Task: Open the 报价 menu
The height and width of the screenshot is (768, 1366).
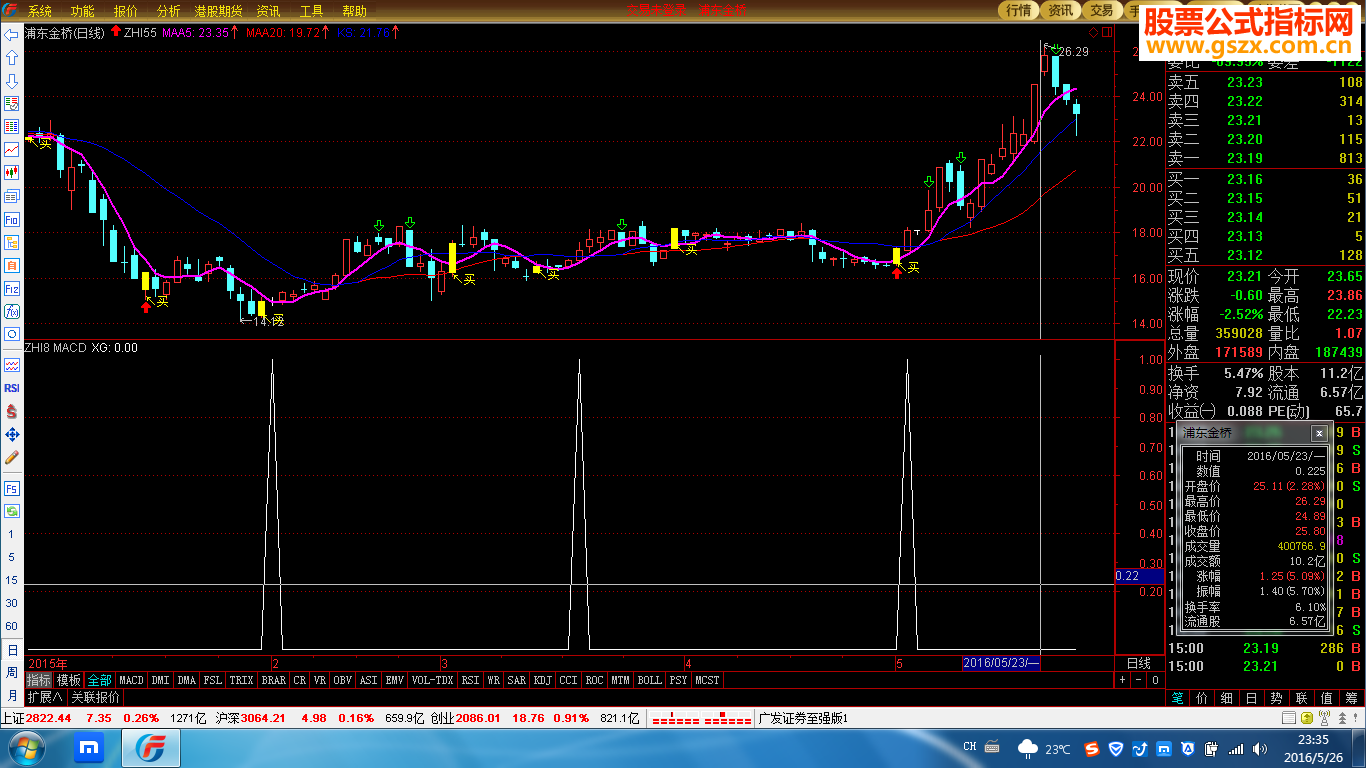Action: pos(126,11)
